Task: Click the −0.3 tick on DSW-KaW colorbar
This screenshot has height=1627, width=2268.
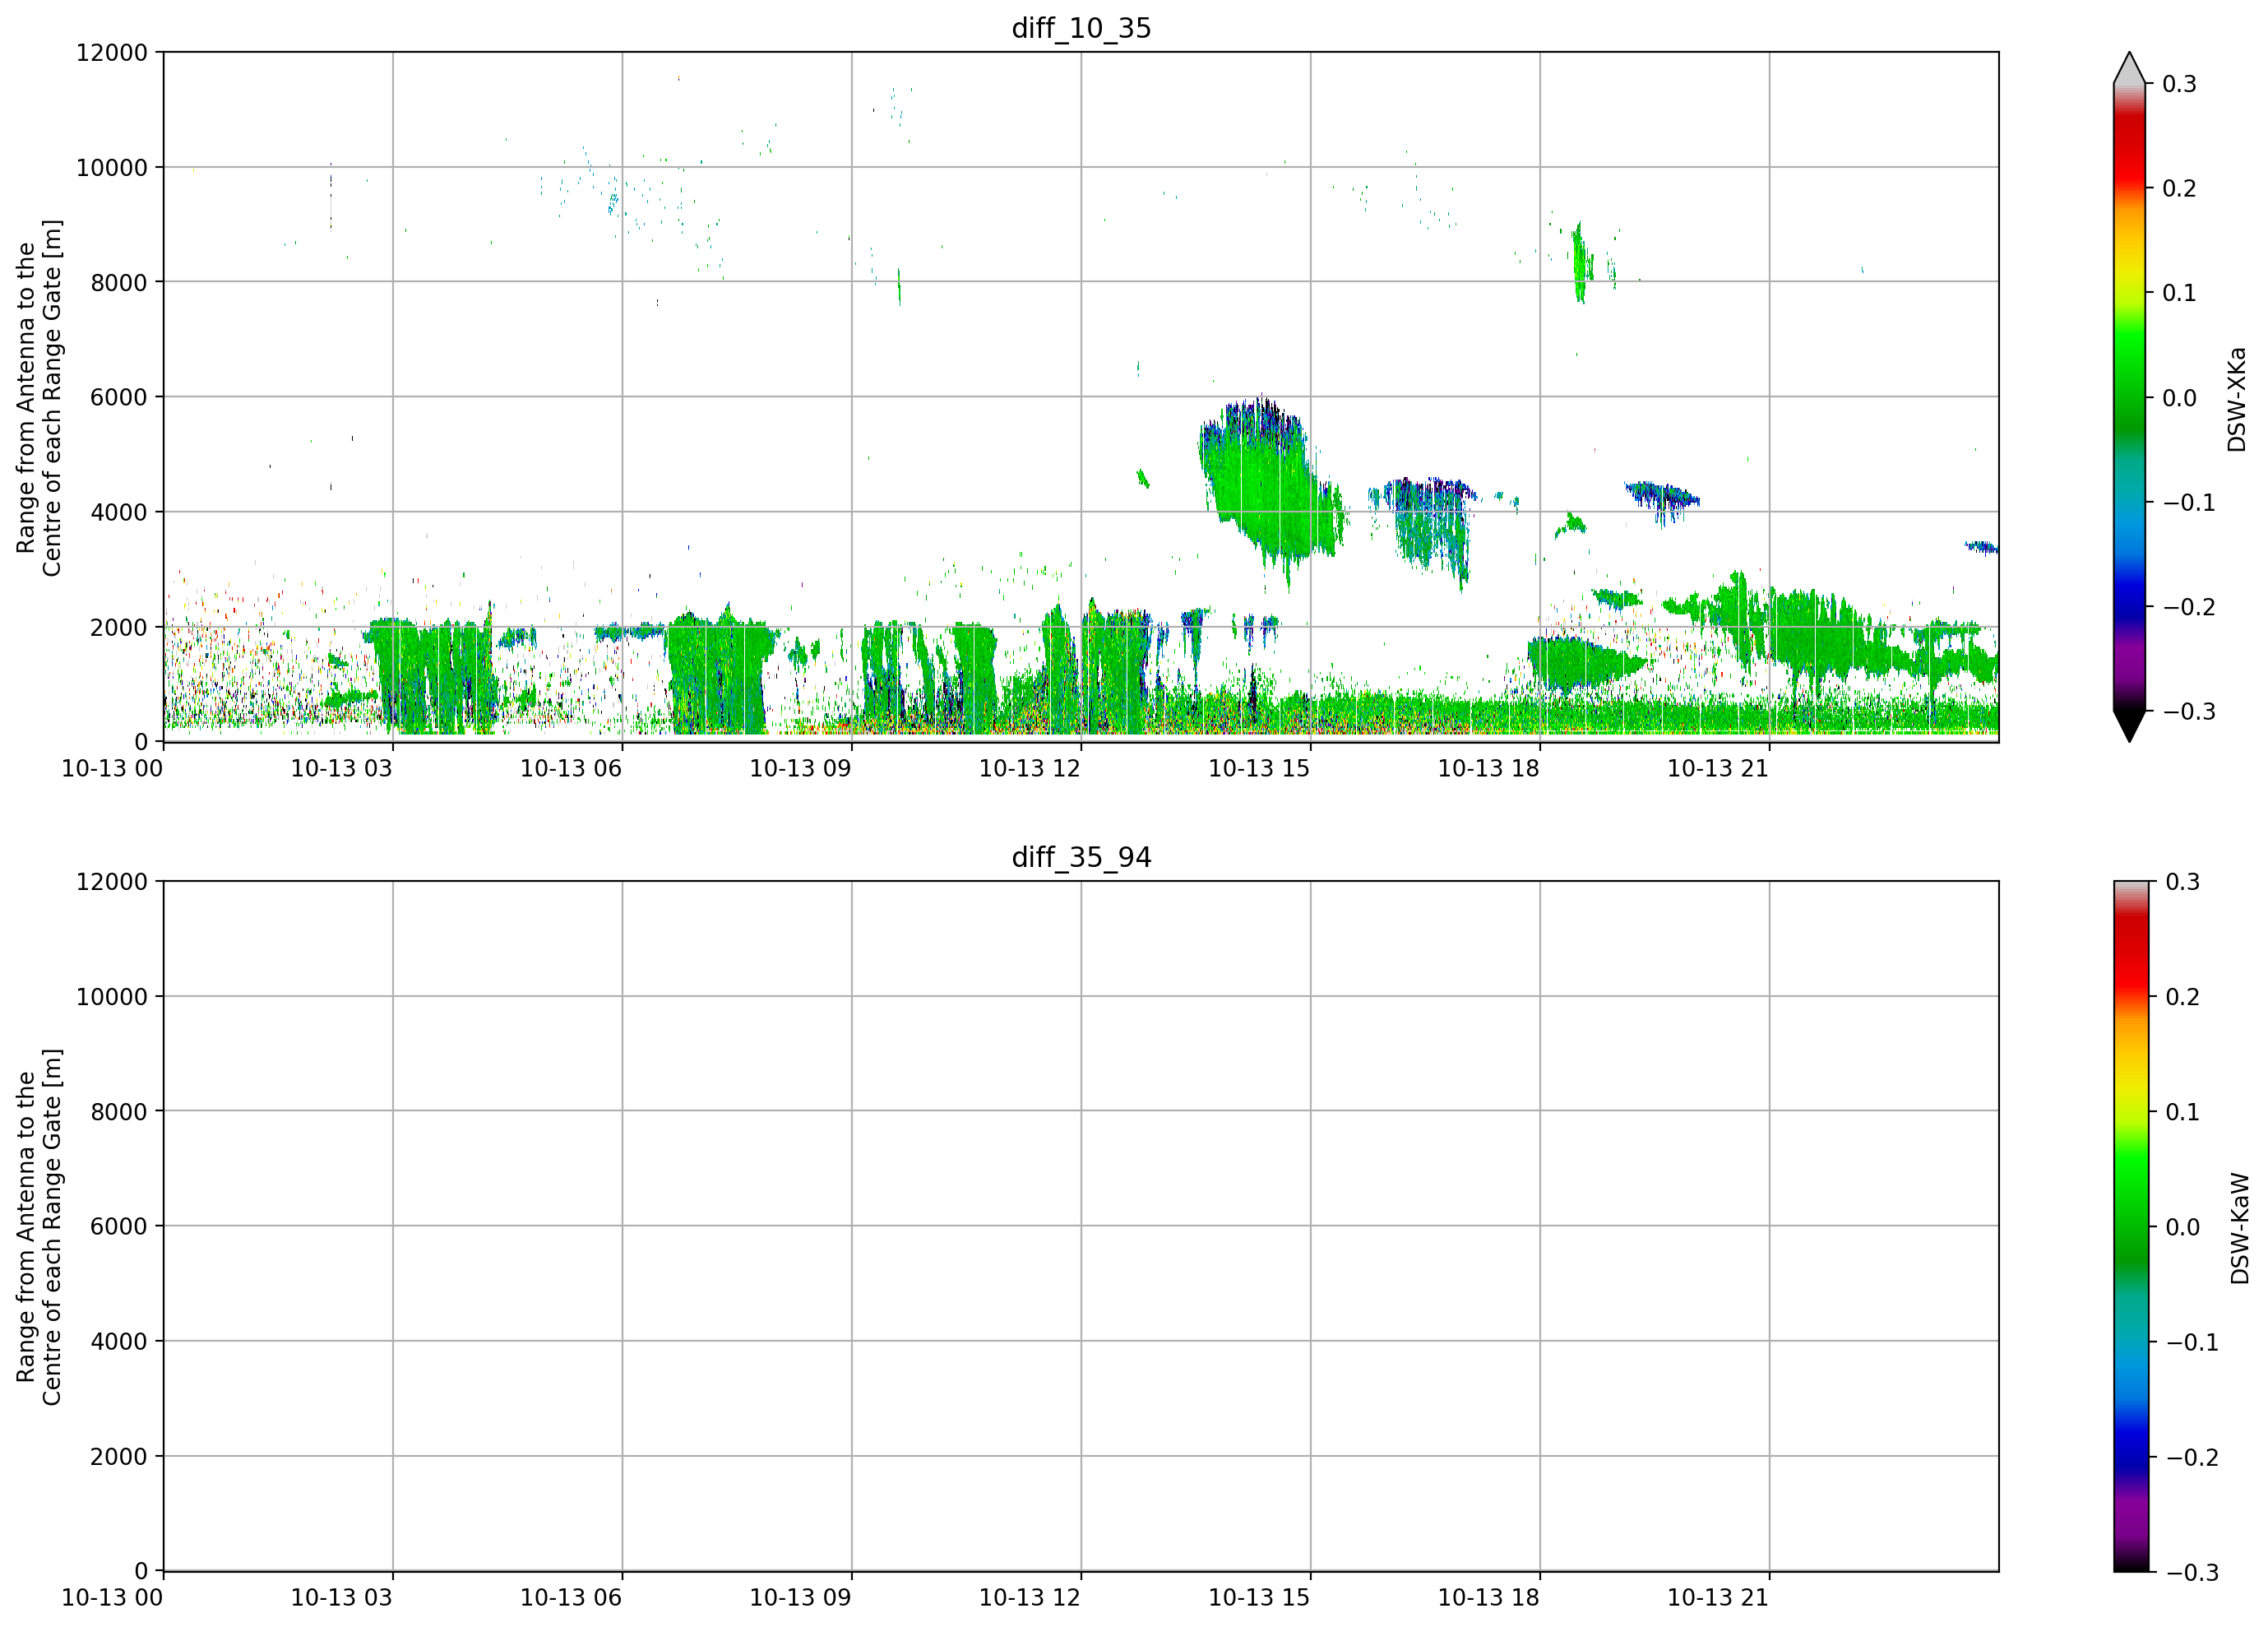Action: tap(2192, 1572)
